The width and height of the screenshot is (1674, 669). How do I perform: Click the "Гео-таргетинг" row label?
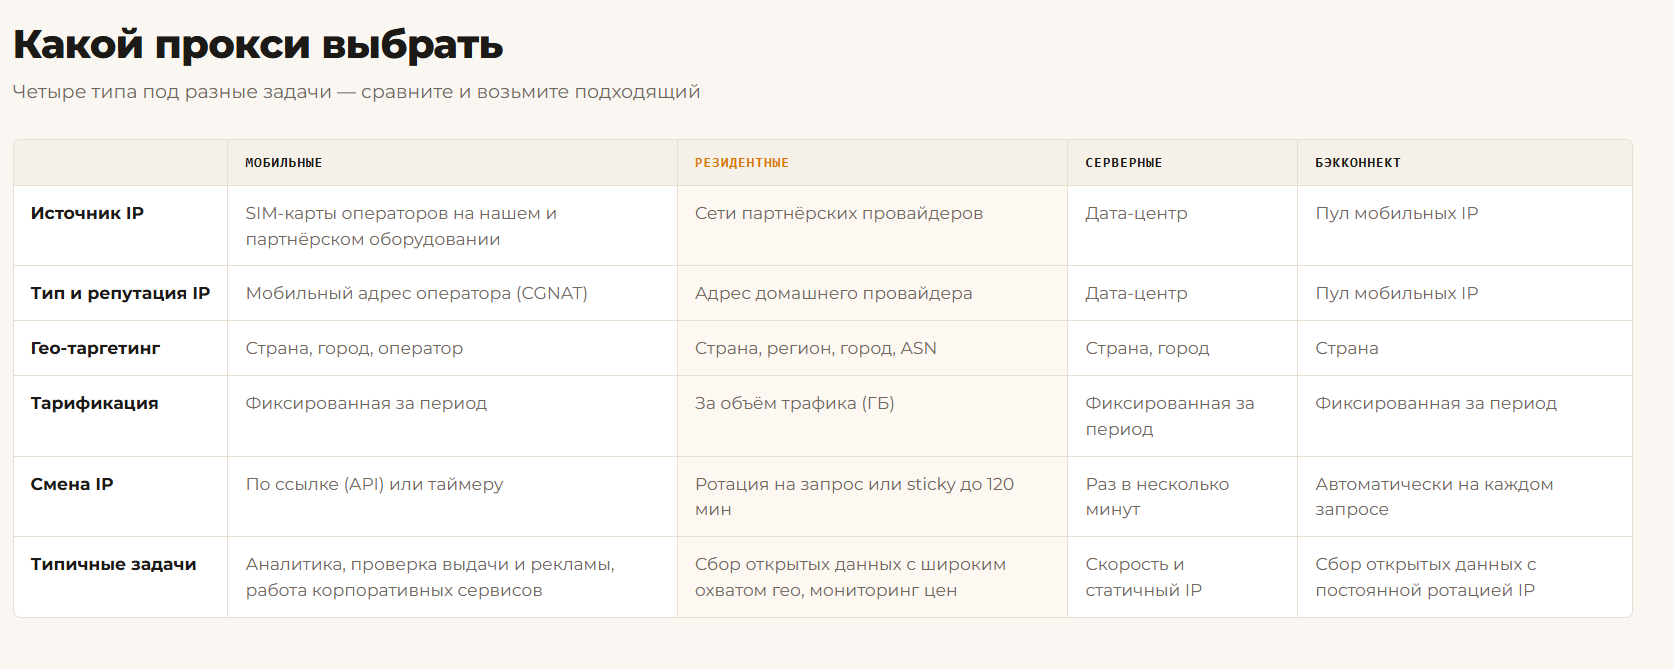[x=95, y=348]
